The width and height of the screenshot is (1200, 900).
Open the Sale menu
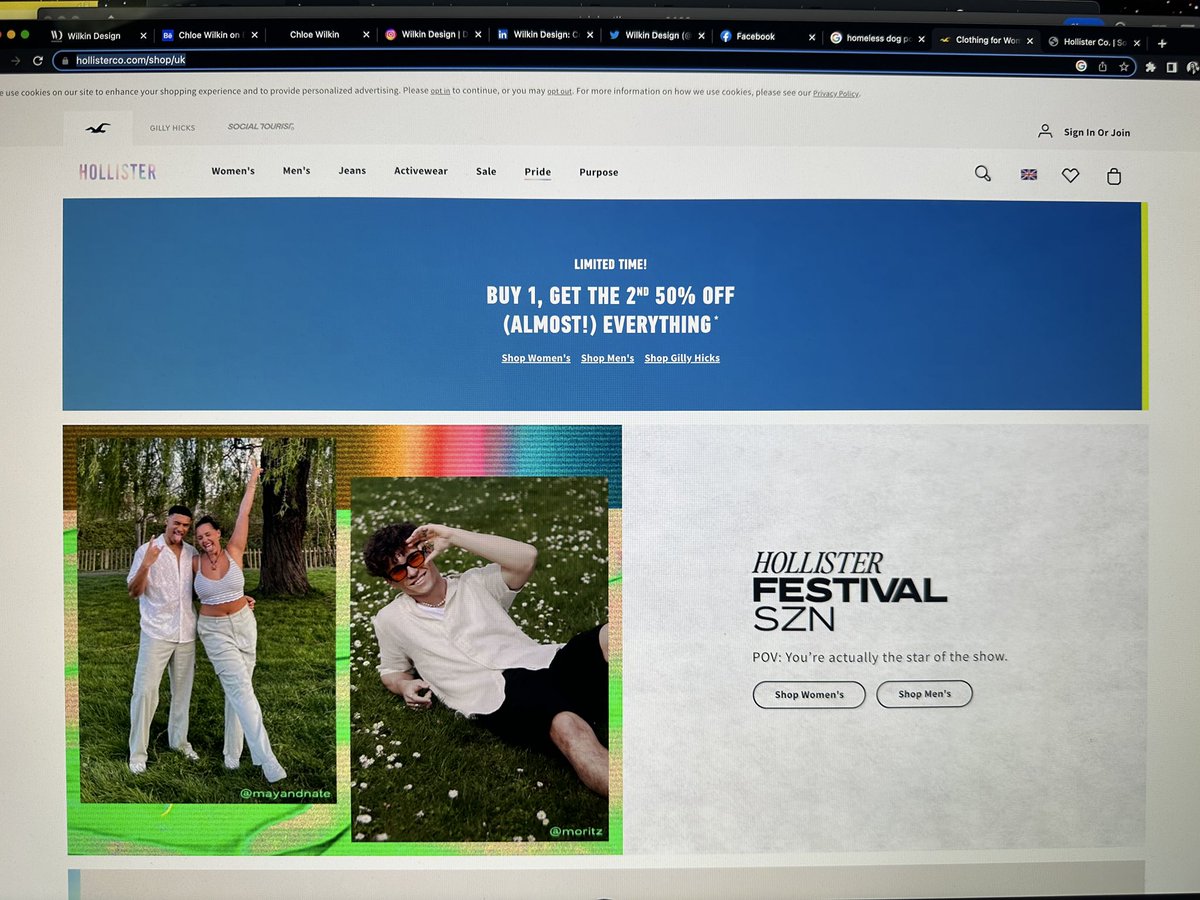[x=486, y=172]
